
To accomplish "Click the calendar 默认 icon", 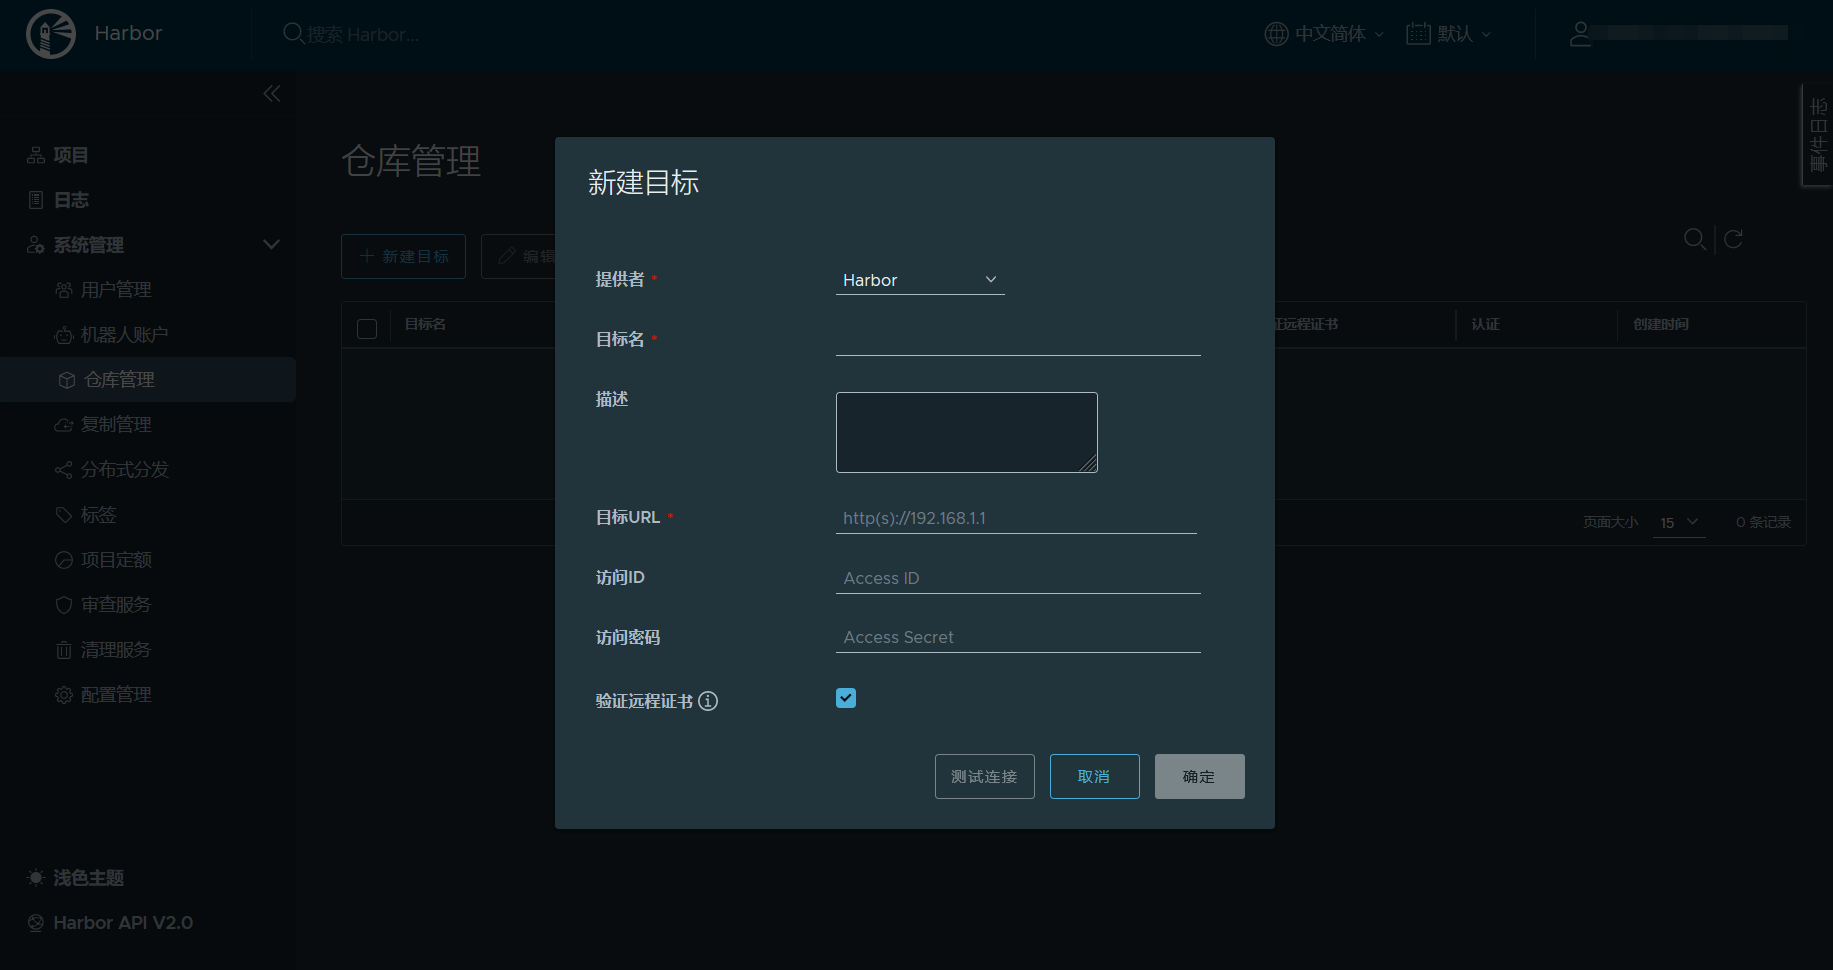I will [x=1418, y=33].
